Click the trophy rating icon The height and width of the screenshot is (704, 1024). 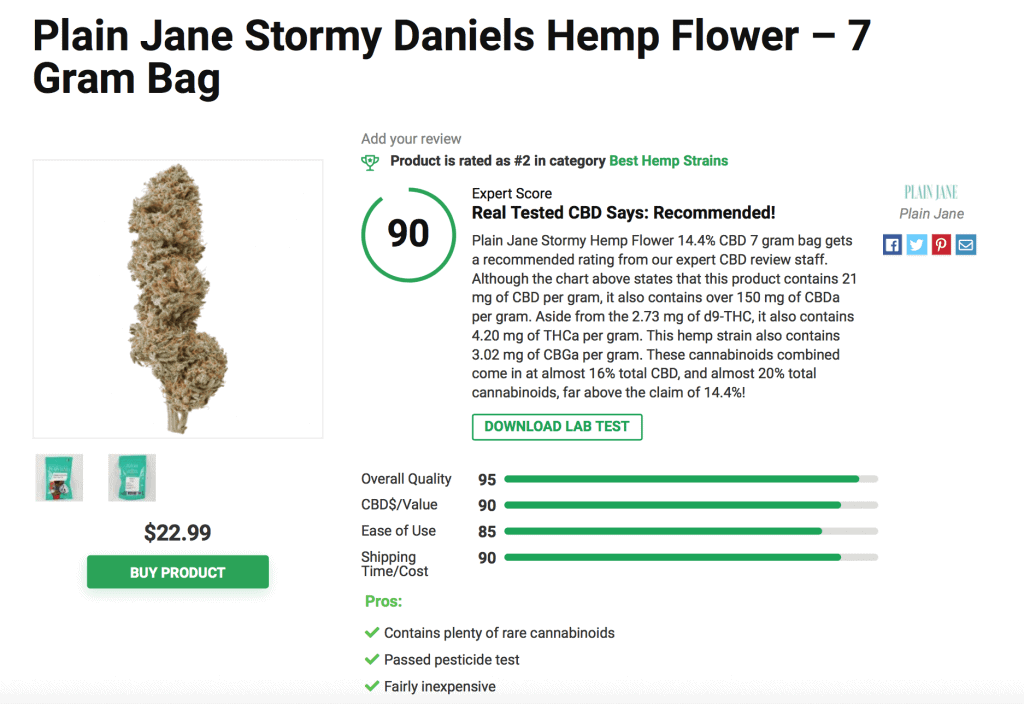[x=370, y=162]
